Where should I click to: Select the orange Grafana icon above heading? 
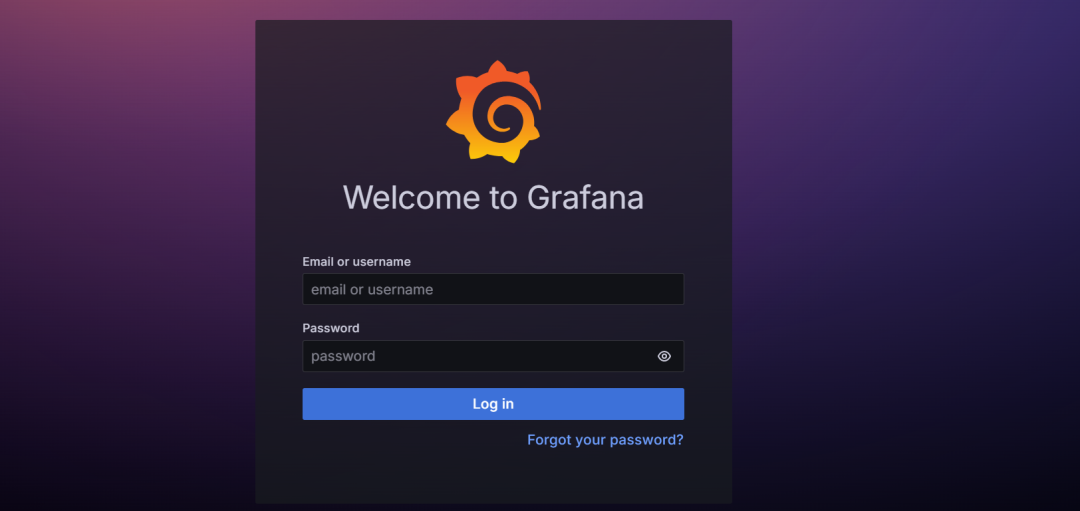coord(493,112)
